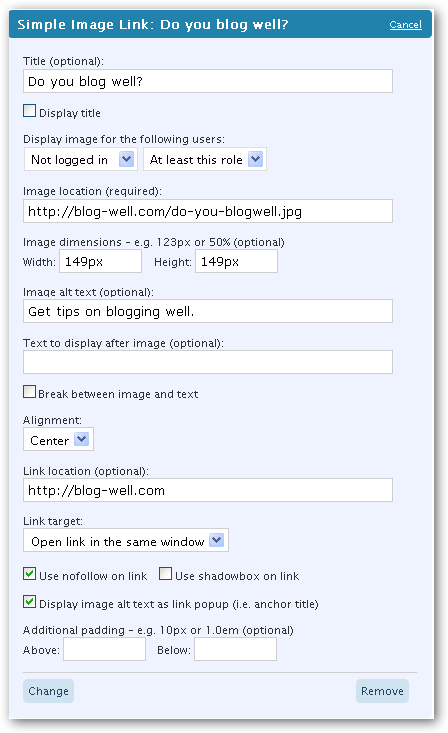Click the Above padding field
The image size is (448, 733).
(104, 650)
